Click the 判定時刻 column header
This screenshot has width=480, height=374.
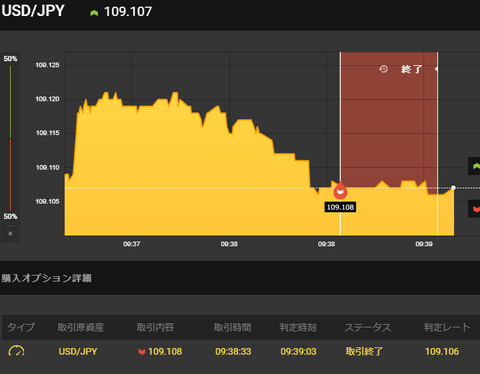click(298, 327)
